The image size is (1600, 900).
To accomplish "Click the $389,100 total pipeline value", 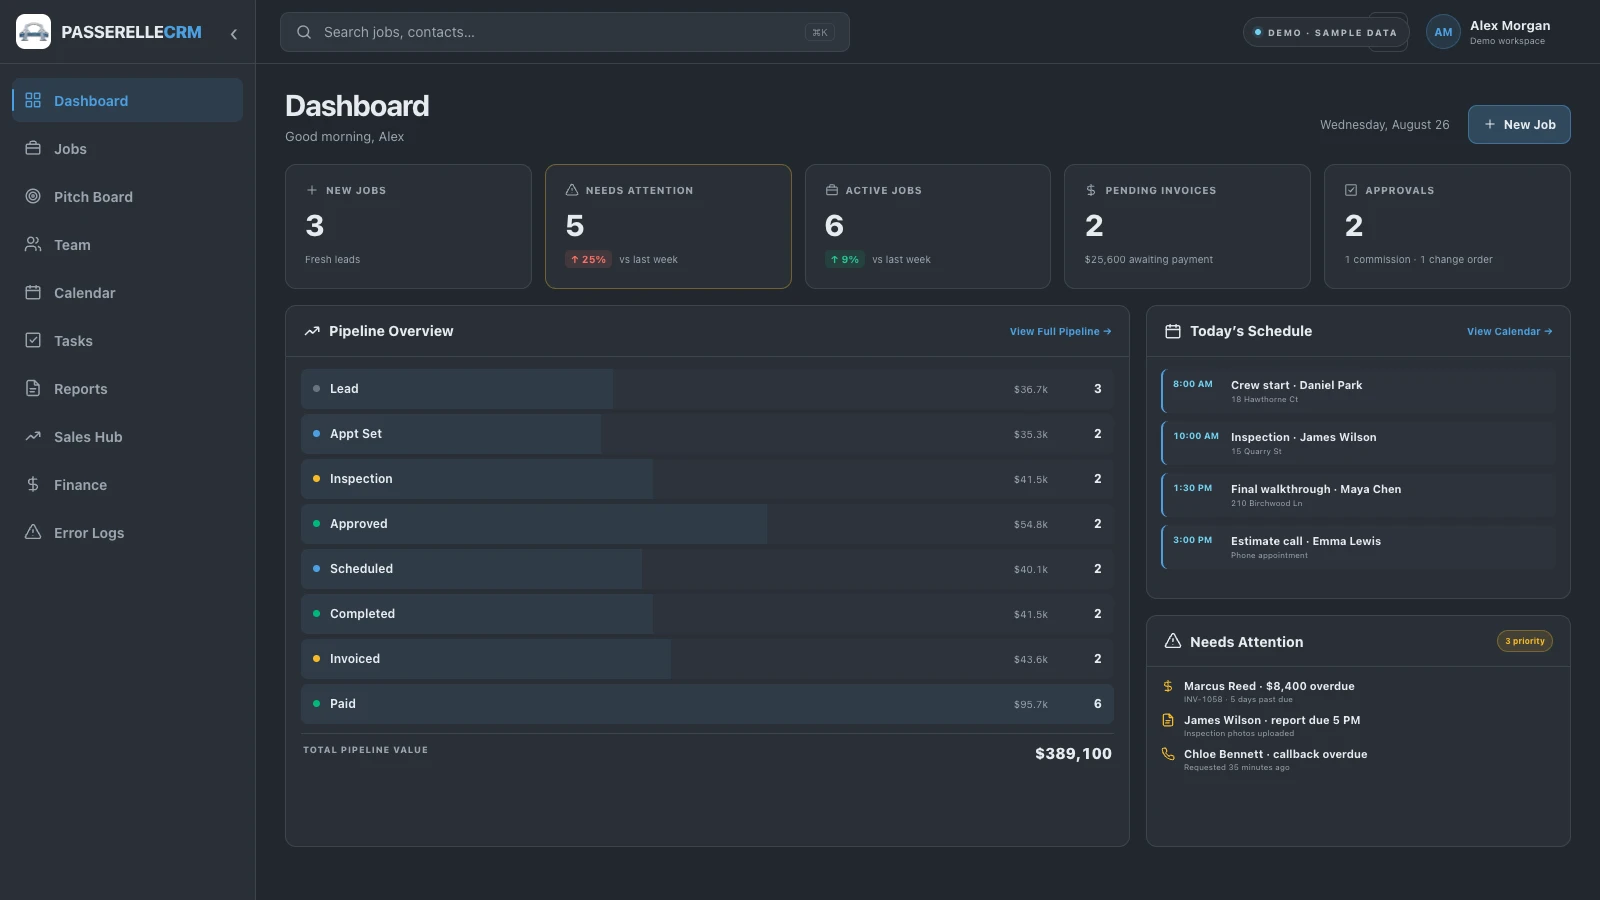I will click(x=1073, y=753).
